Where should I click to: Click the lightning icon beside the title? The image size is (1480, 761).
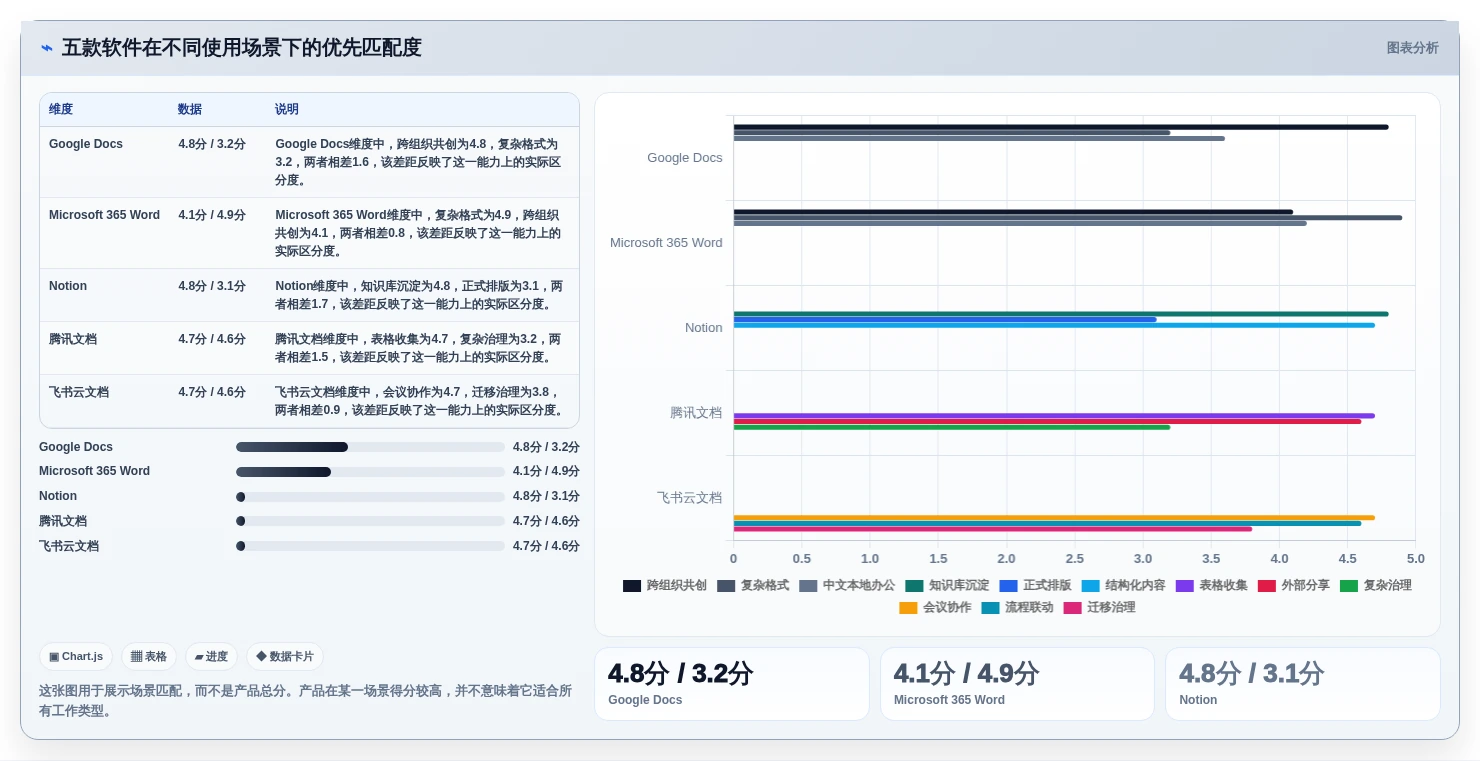(47, 48)
